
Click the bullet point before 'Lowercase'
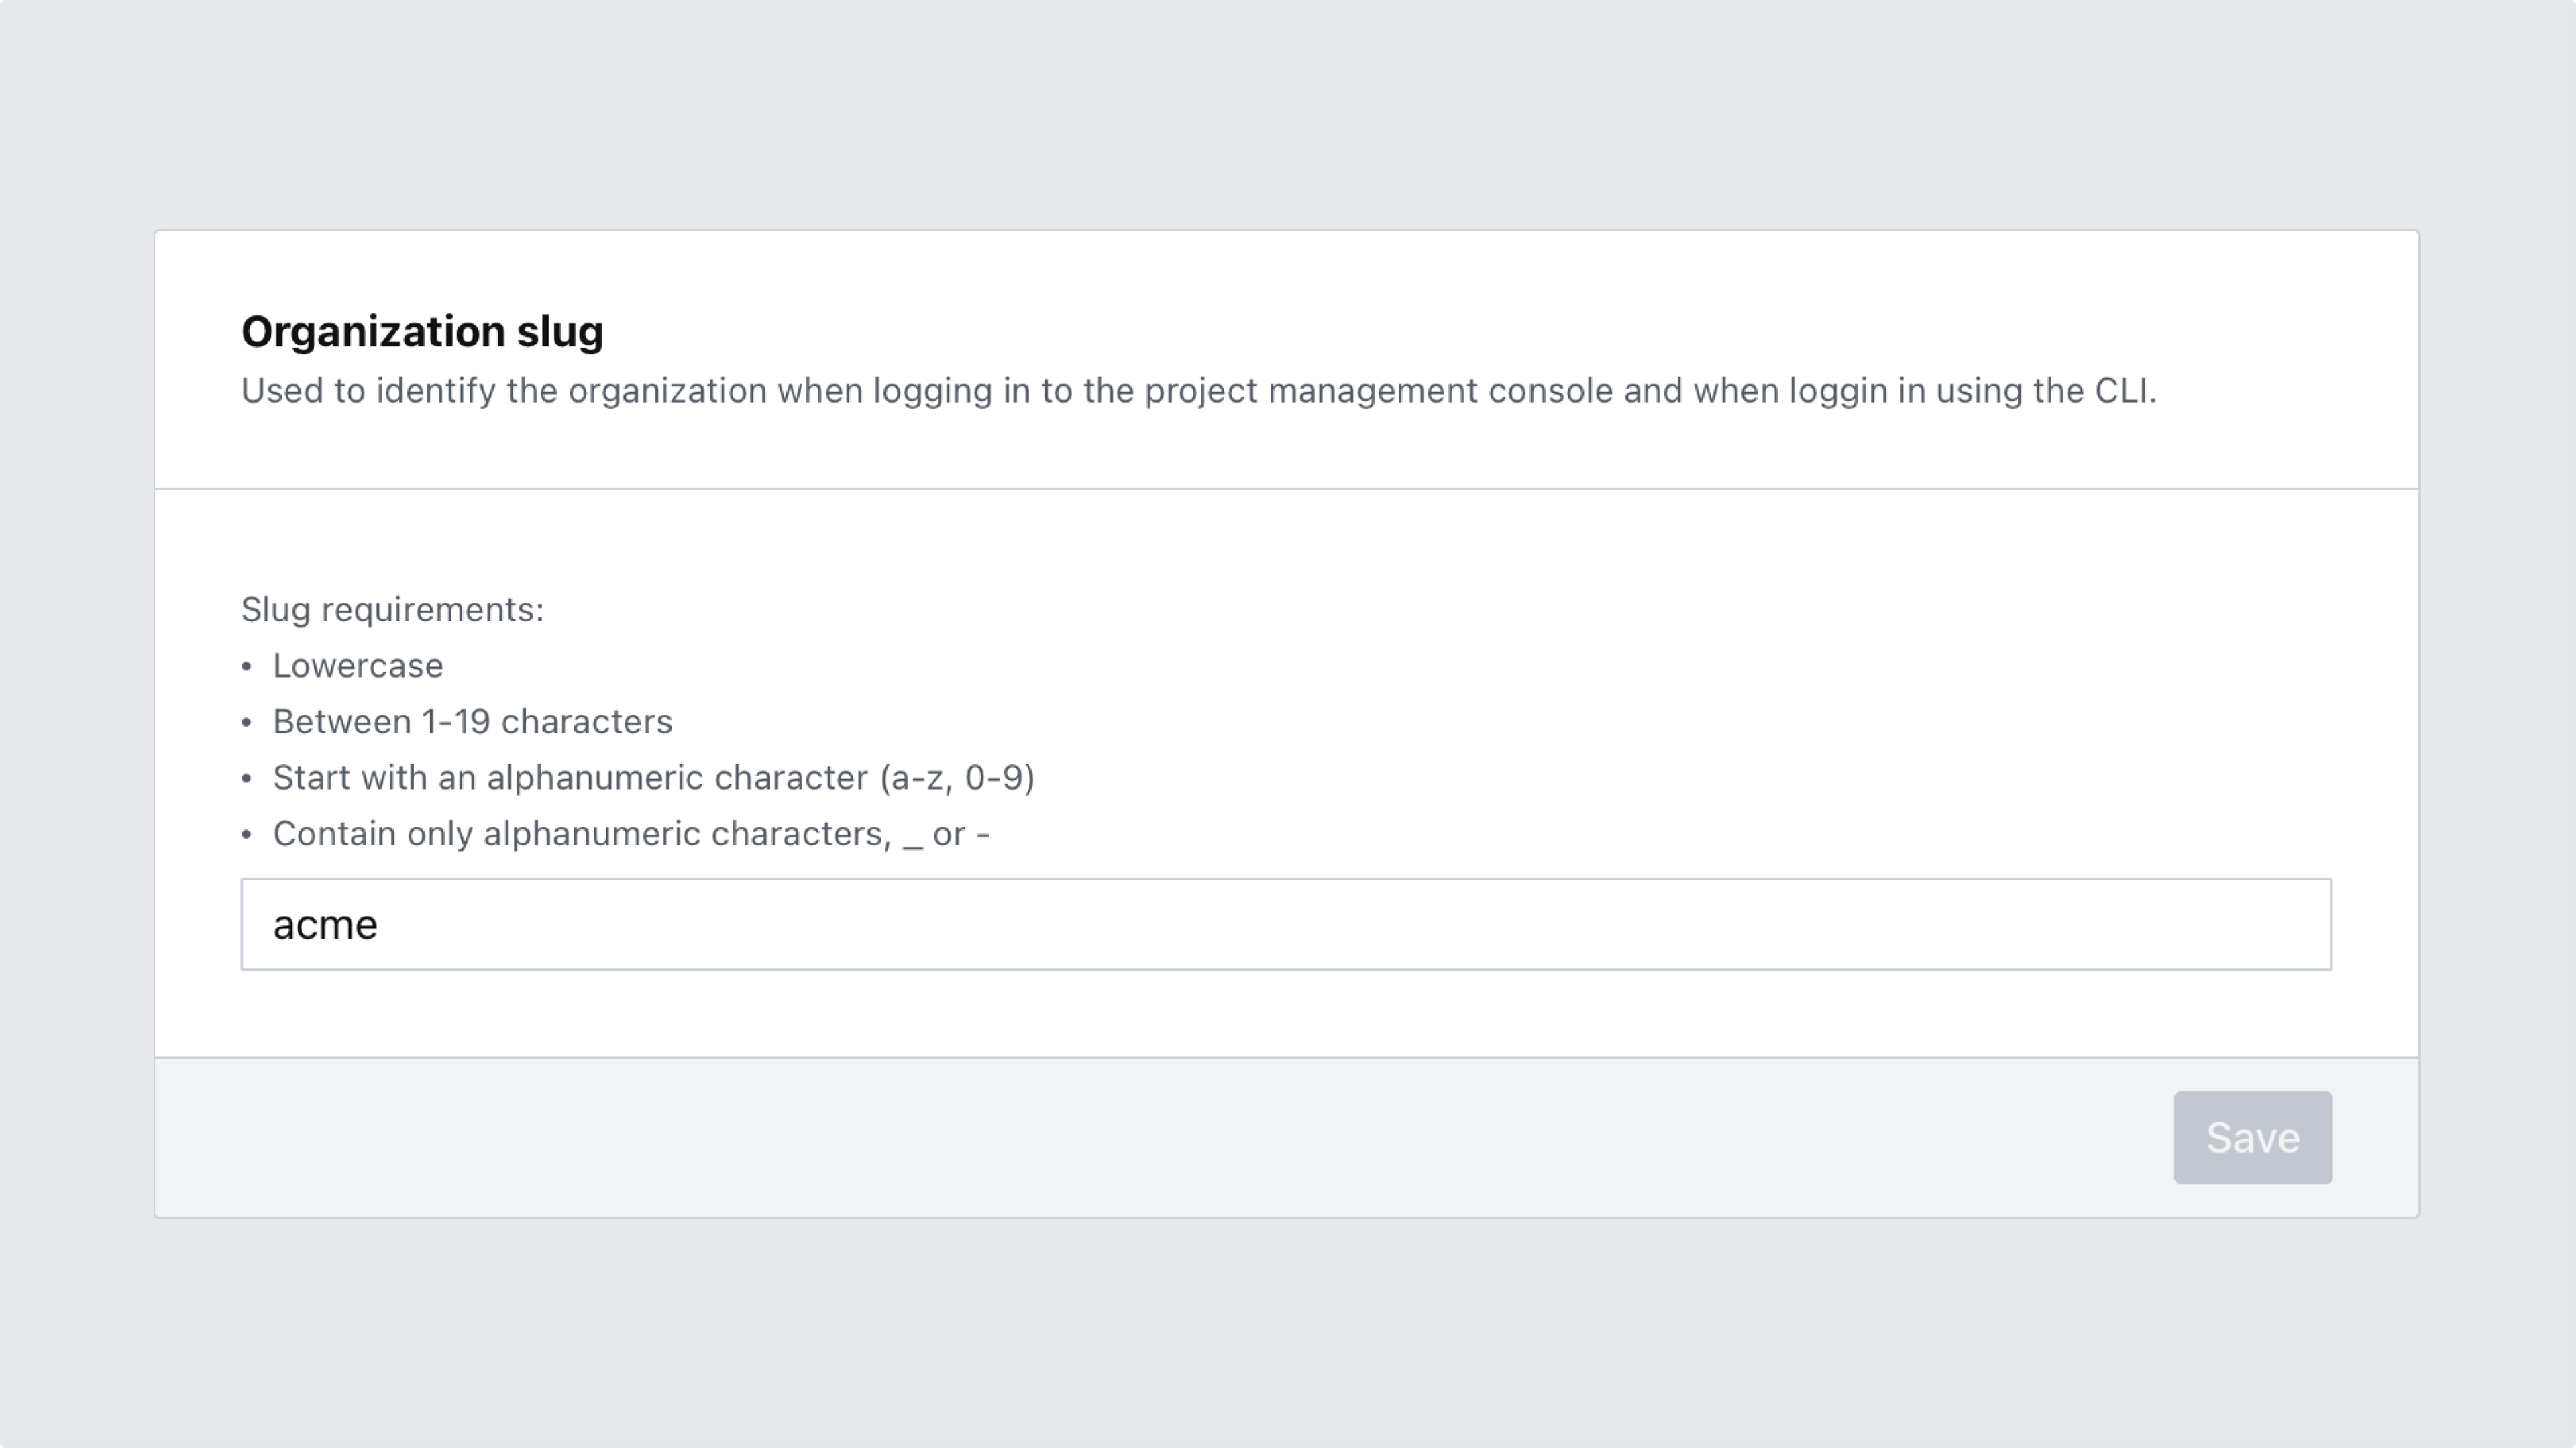pos(246,667)
